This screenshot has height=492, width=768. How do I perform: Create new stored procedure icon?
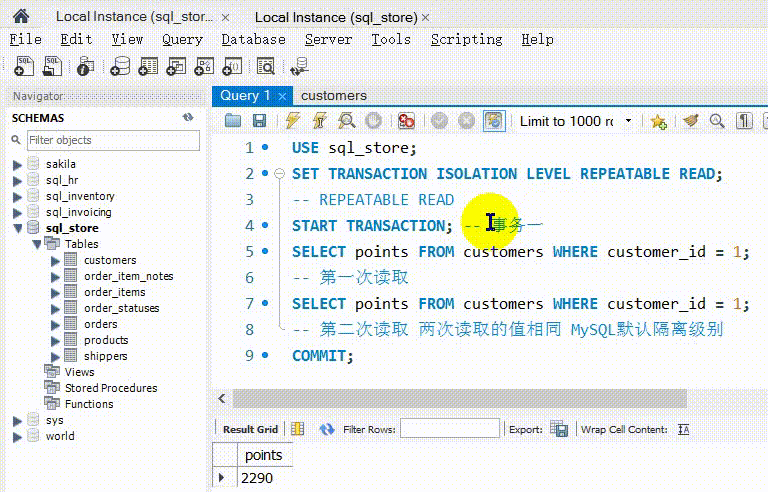click(x=204, y=66)
